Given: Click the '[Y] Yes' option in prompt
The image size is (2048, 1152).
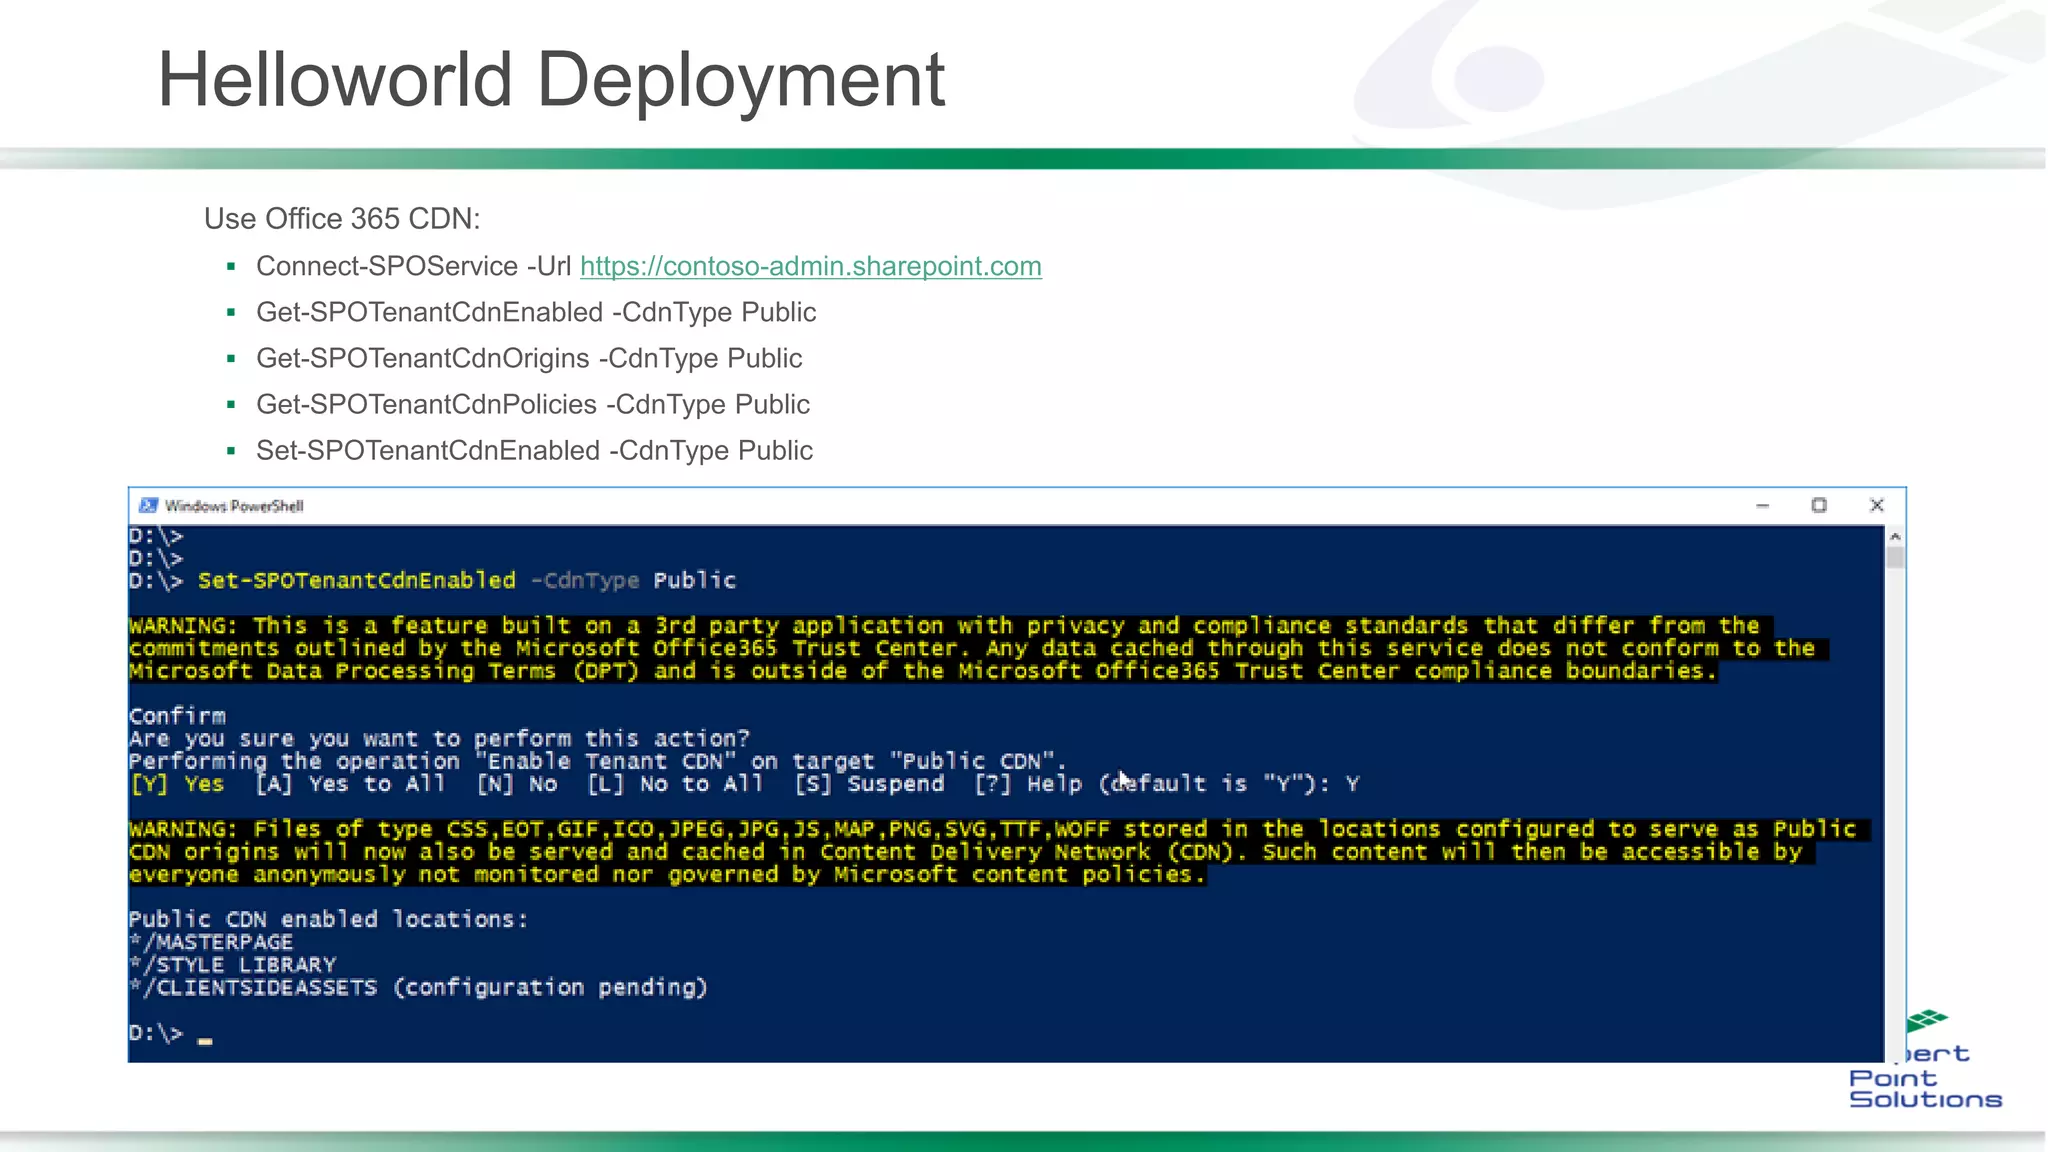Looking at the screenshot, I should pos(177,784).
